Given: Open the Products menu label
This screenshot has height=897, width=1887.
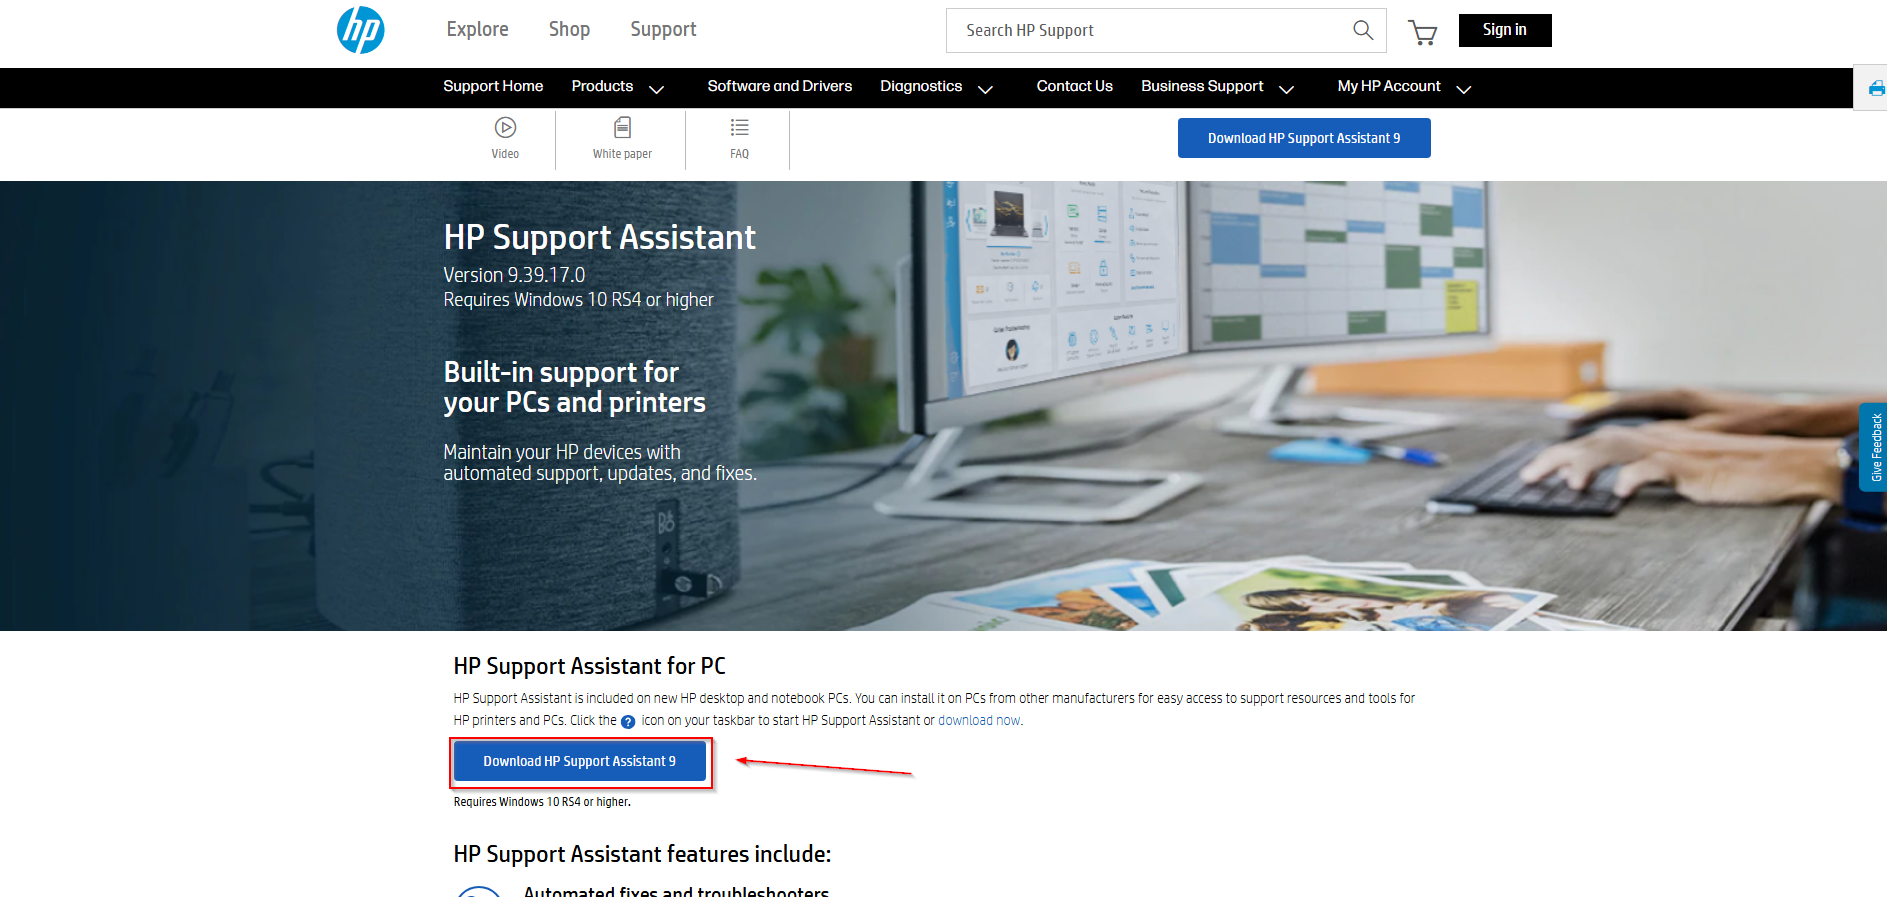Looking at the screenshot, I should pyautogui.click(x=602, y=86).
